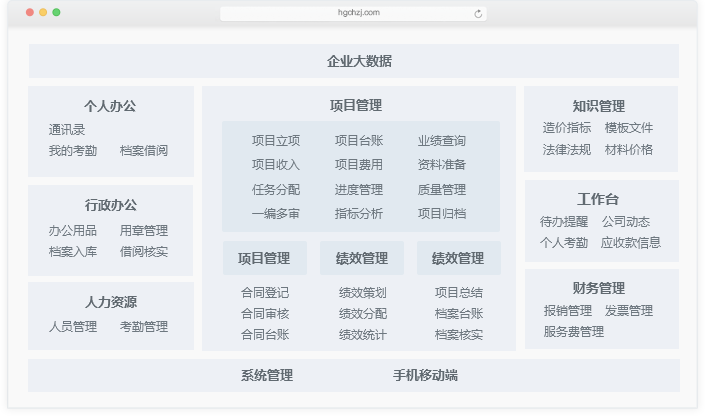Open 业绩查询 module link
This screenshot has width=705, height=420.
click(441, 141)
